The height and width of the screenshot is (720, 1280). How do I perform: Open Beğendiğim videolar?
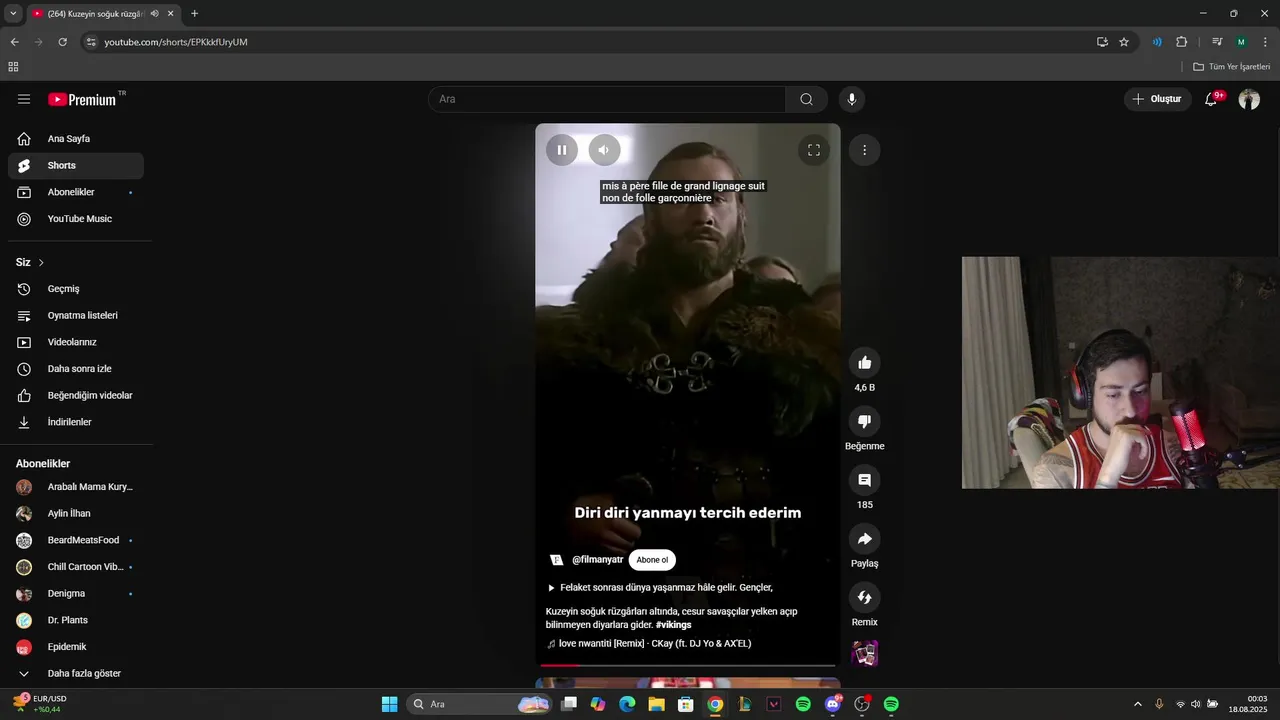tap(76, 395)
